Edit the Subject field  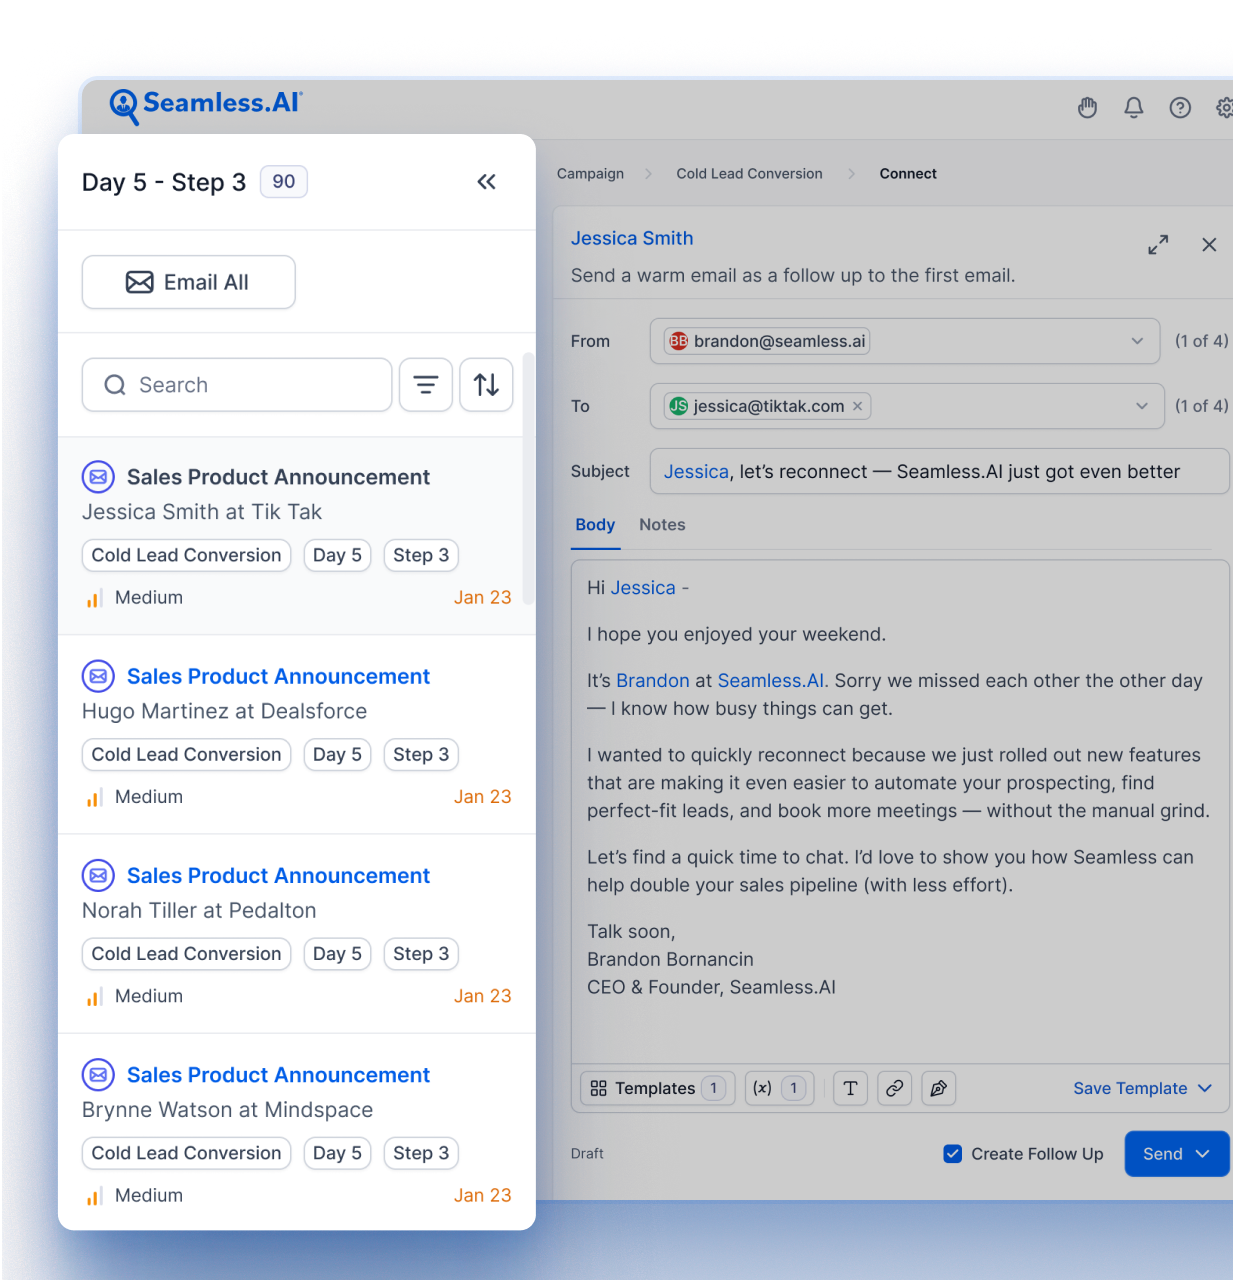939,471
